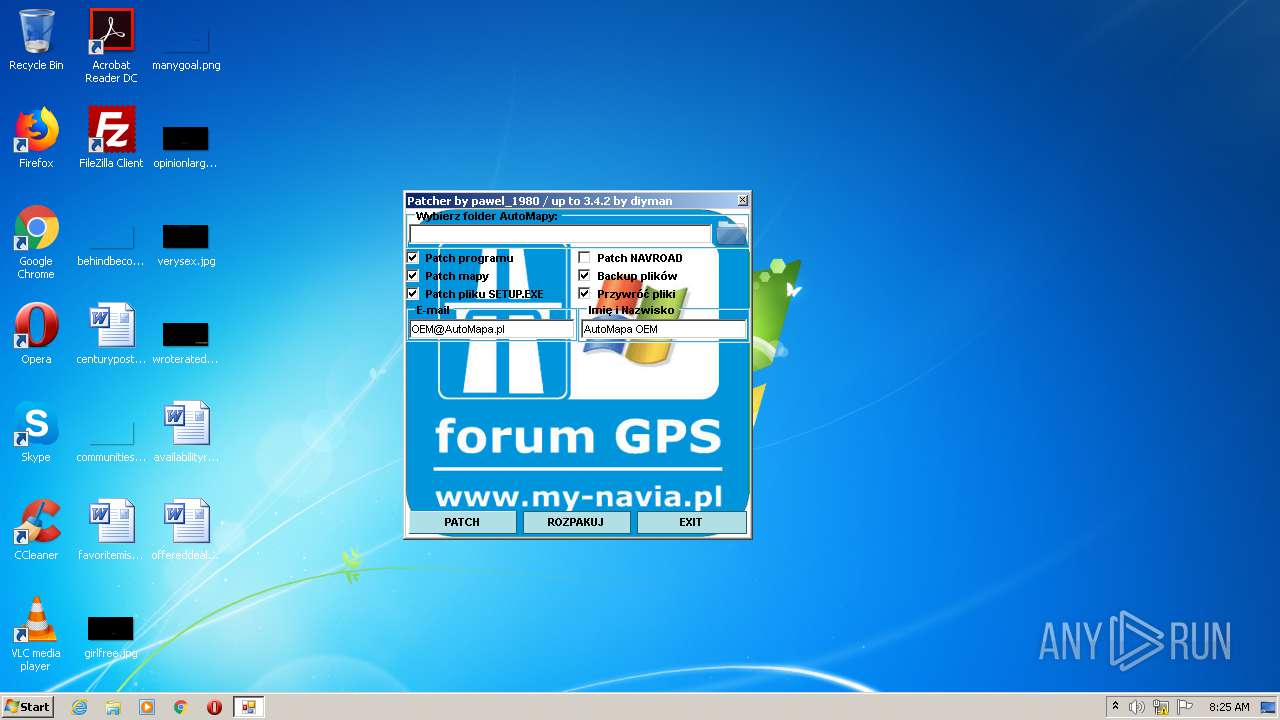The width and height of the screenshot is (1280, 720).
Task: Open Internet Explorer in taskbar
Action: click(79, 707)
